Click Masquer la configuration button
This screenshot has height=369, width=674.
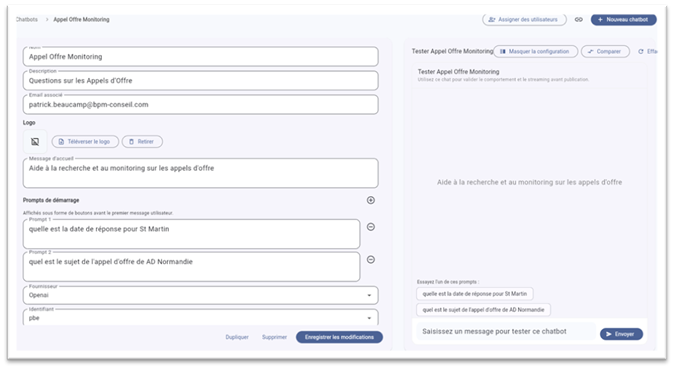click(535, 51)
